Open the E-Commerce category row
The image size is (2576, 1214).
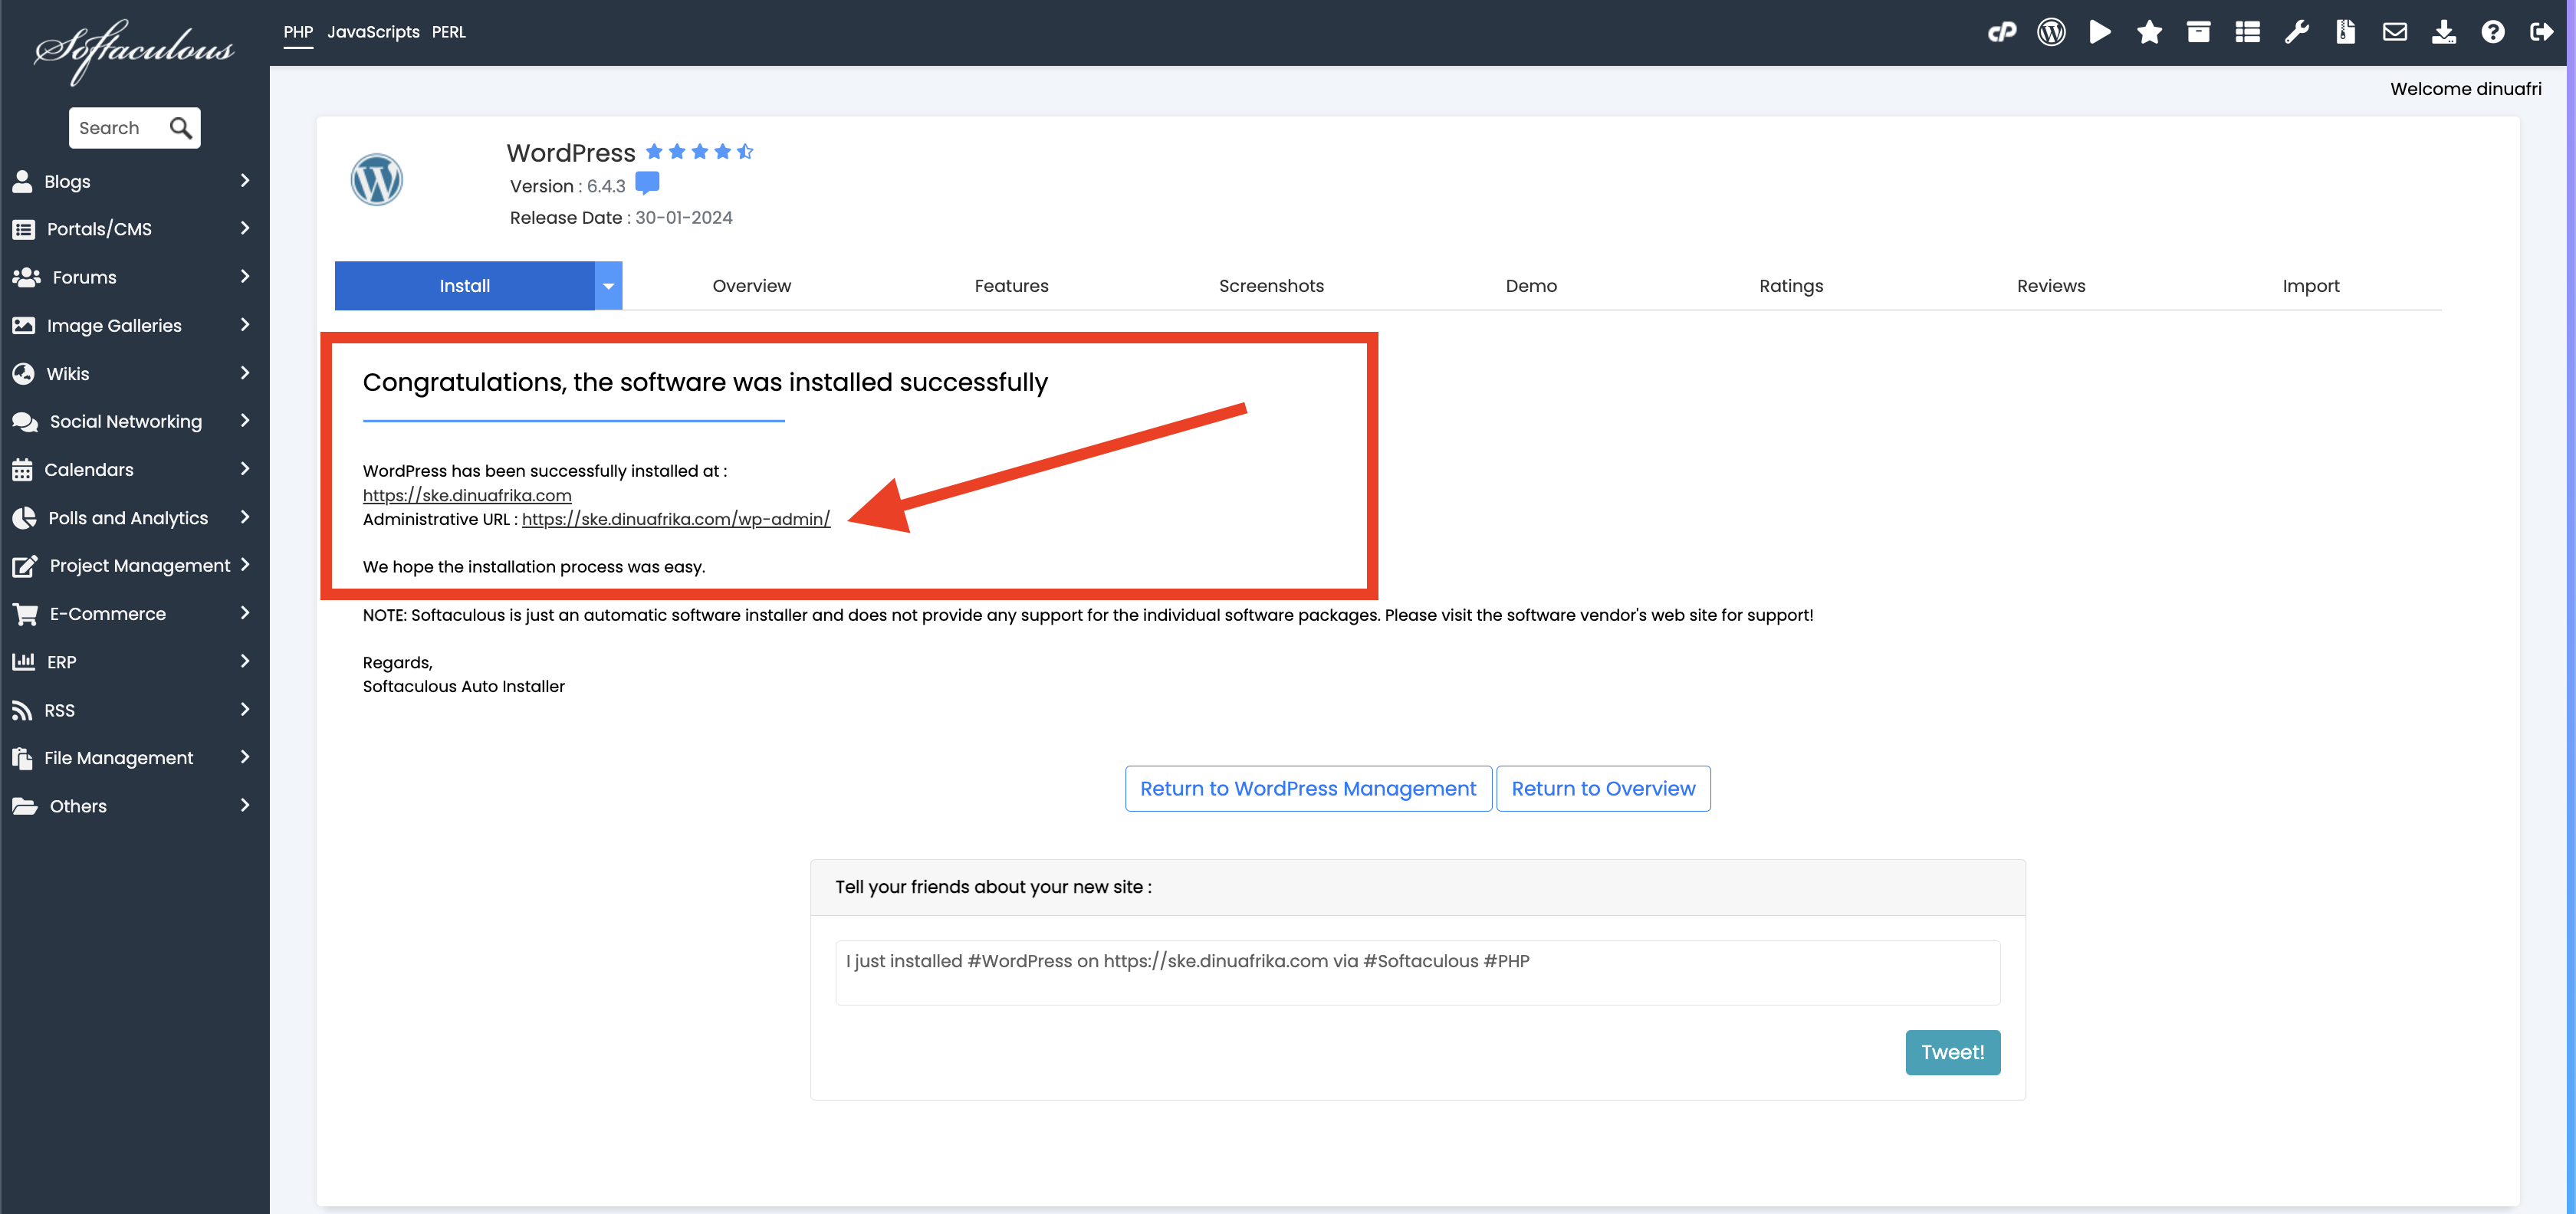coord(135,613)
